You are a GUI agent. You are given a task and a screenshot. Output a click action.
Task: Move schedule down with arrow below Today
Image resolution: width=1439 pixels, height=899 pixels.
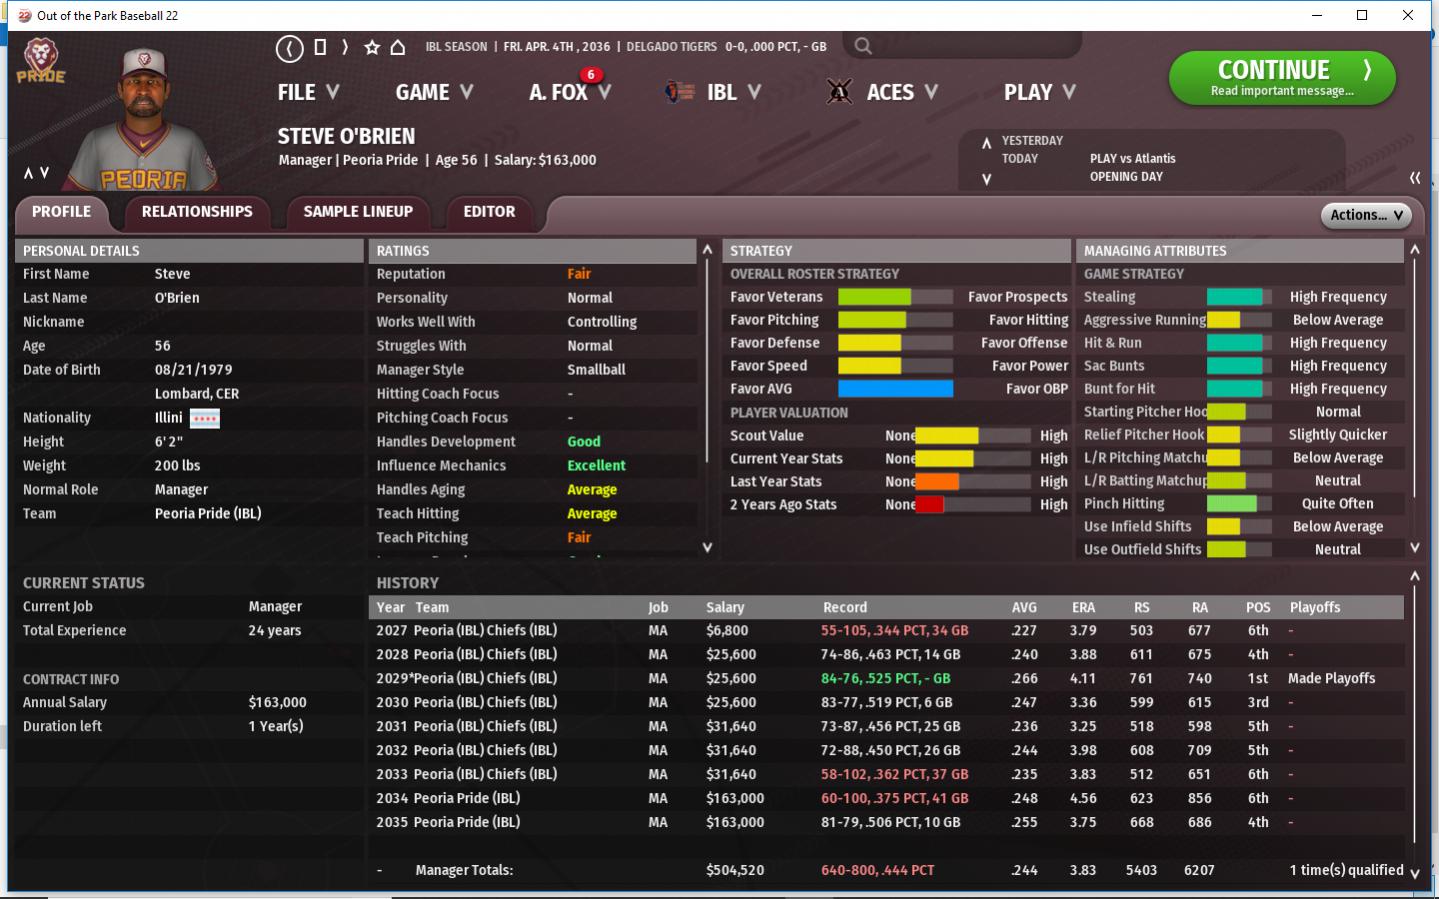pyautogui.click(x=986, y=179)
